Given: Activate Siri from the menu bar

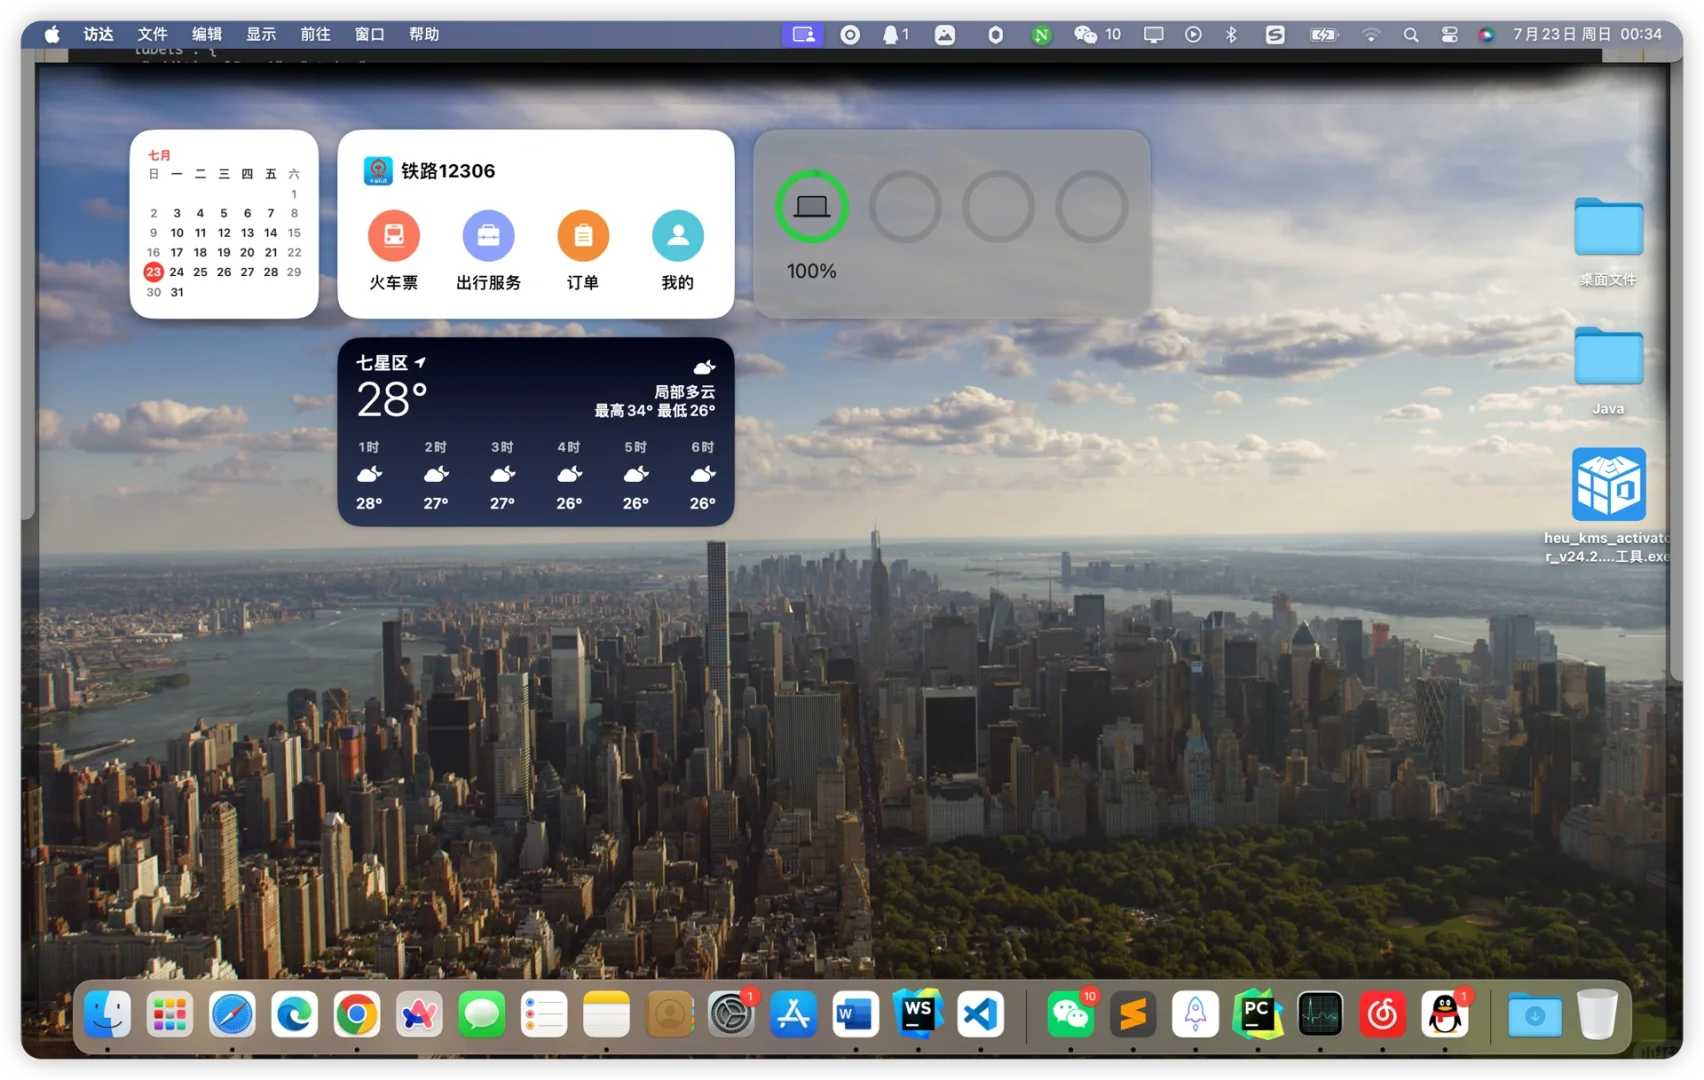Looking at the screenshot, I should 1487,34.
